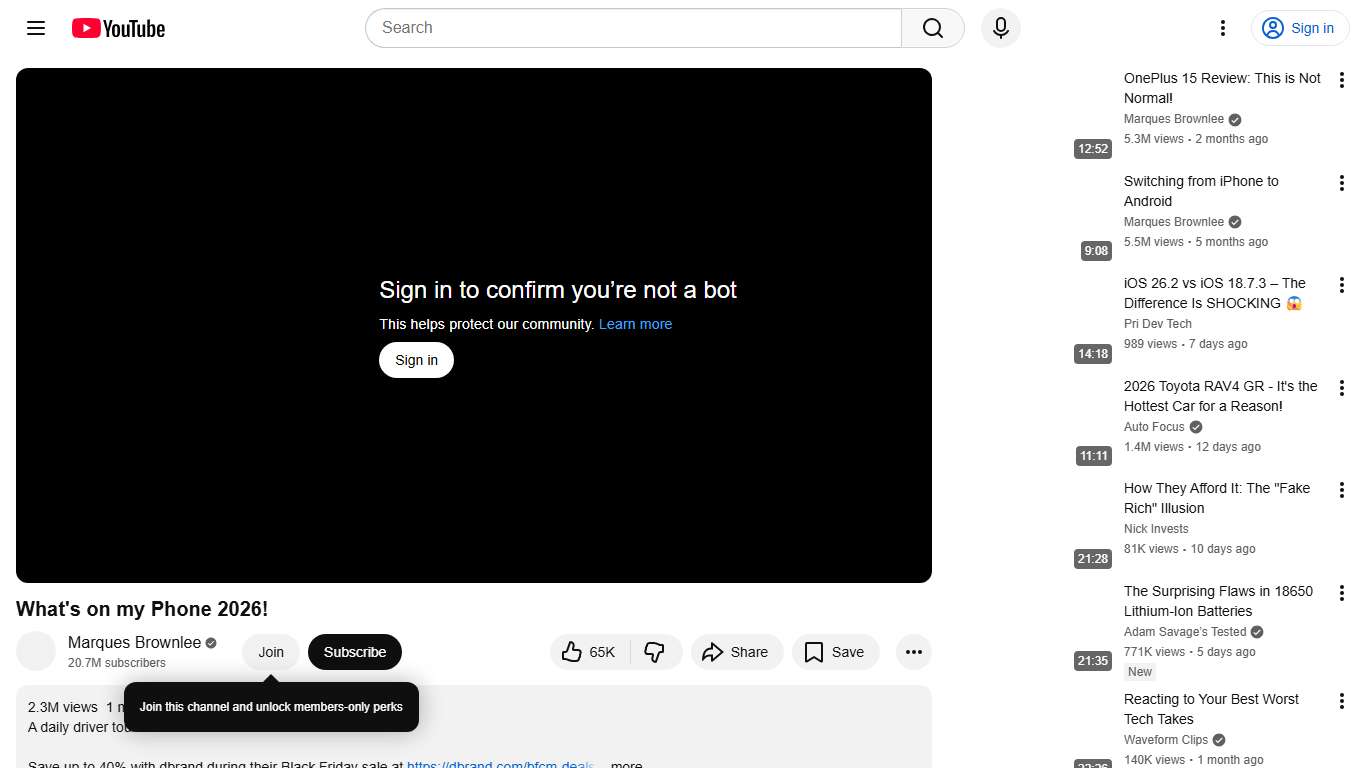This screenshot has height=768, width=1366.
Task: Save video to a playlist
Action: tap(835, 652)
